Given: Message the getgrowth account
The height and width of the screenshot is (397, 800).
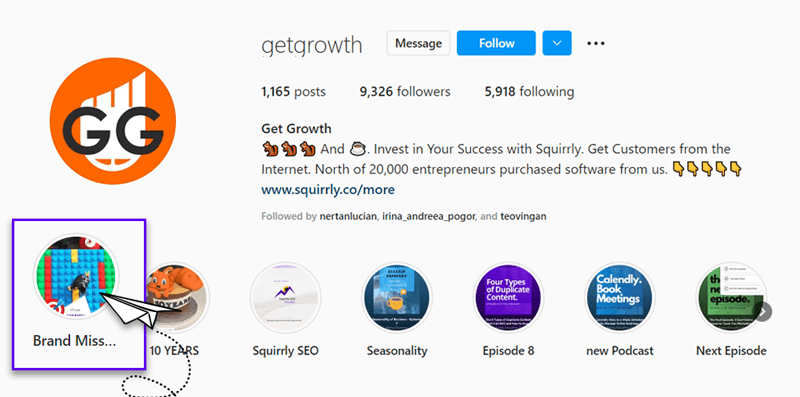Looking at the screenshot, I should (x=418, y=43).
